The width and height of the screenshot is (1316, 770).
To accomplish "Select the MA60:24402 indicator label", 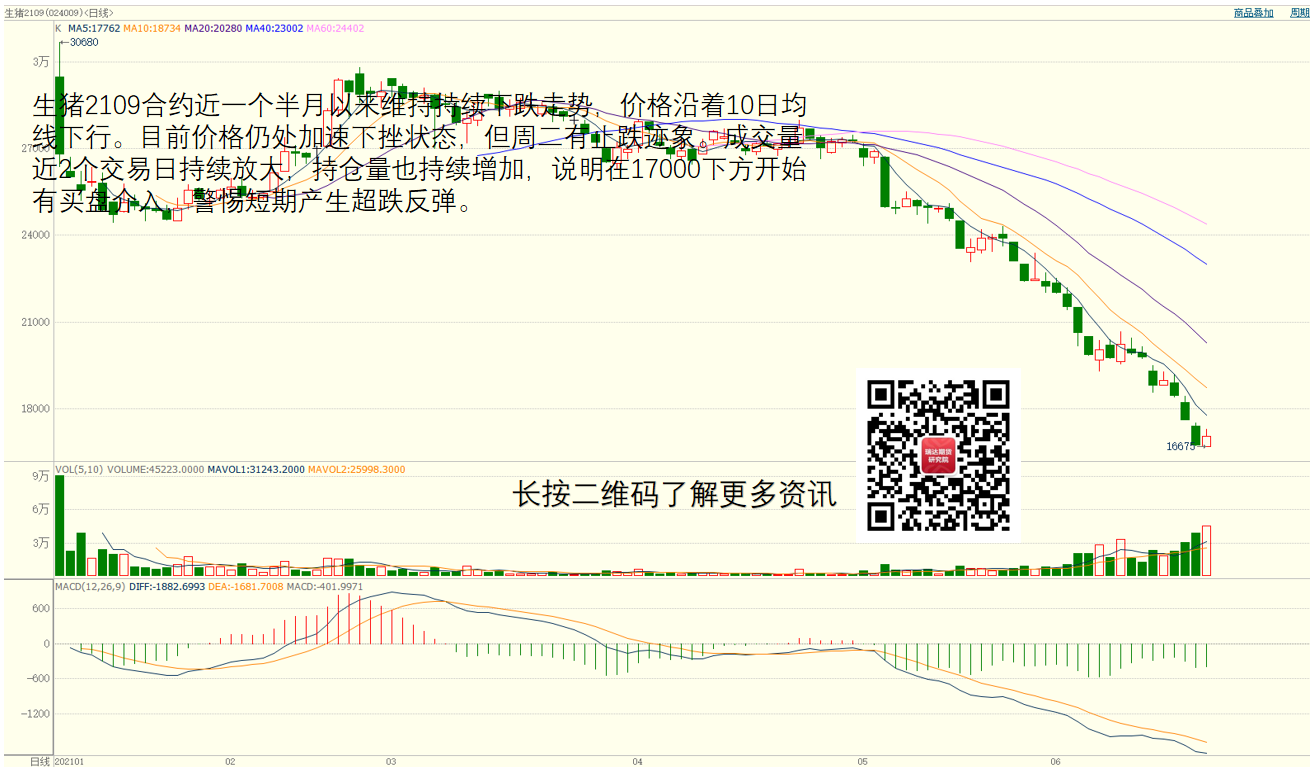I will coord(335,29).
